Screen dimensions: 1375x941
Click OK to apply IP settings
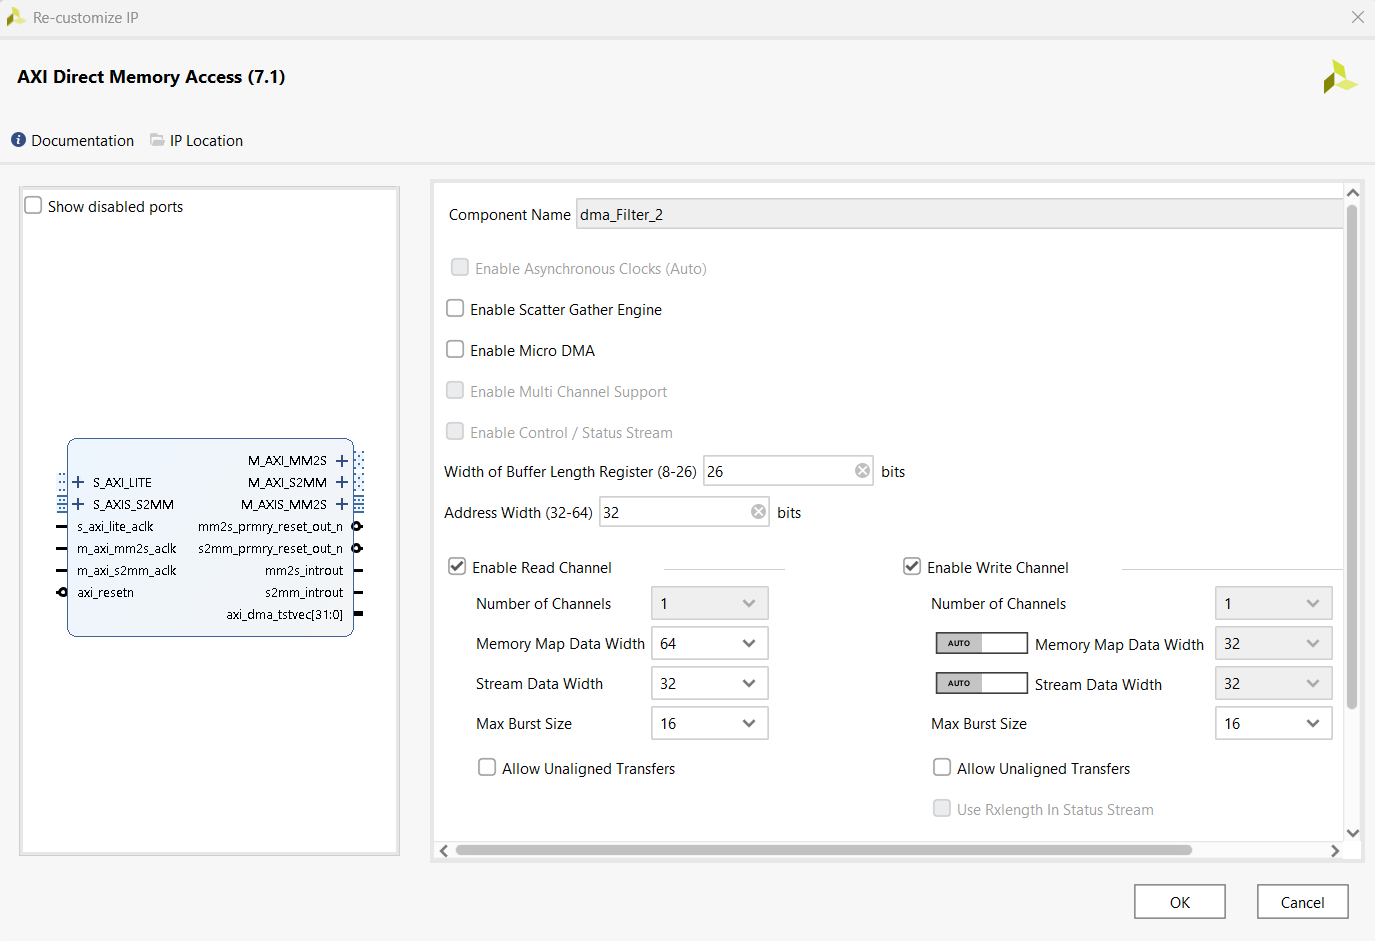click(x=1180, y=902)
